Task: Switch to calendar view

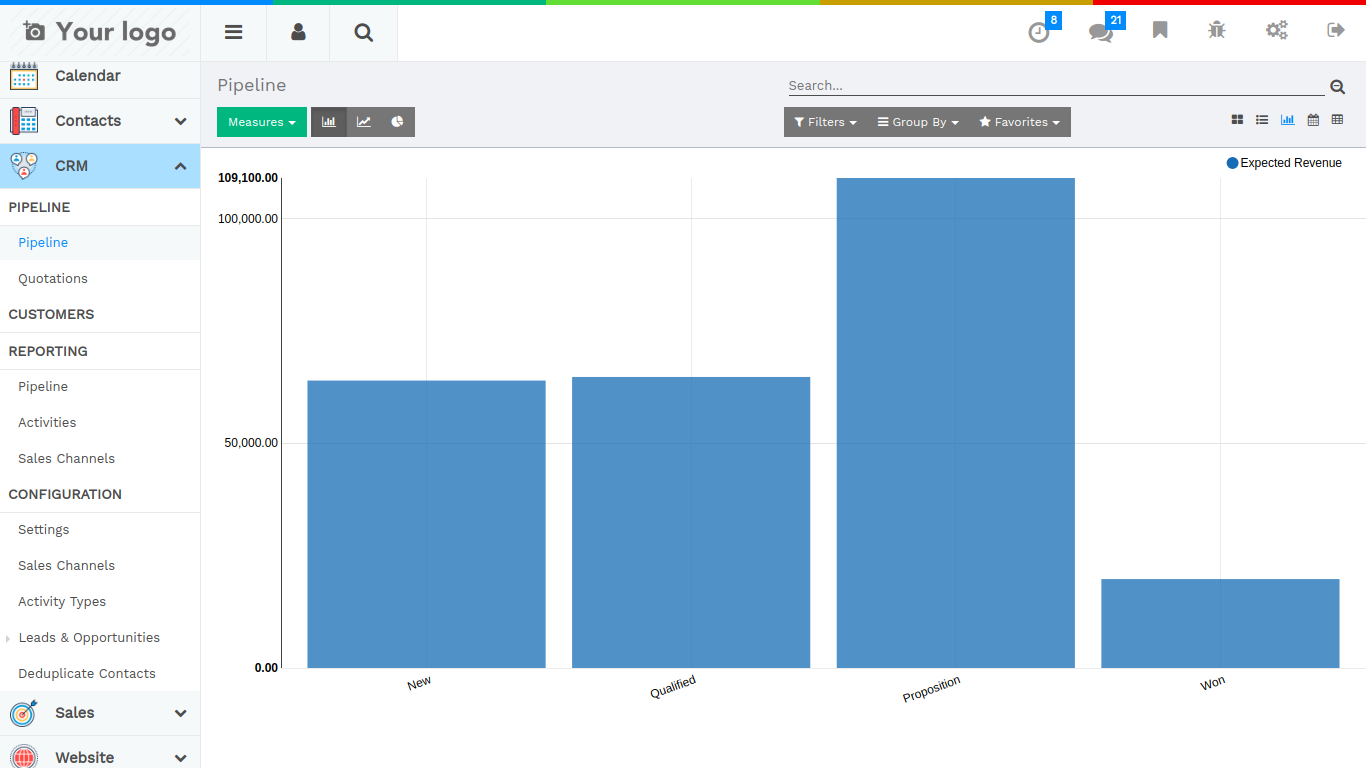Action: pyautogui.click(x=1313, y=120)
